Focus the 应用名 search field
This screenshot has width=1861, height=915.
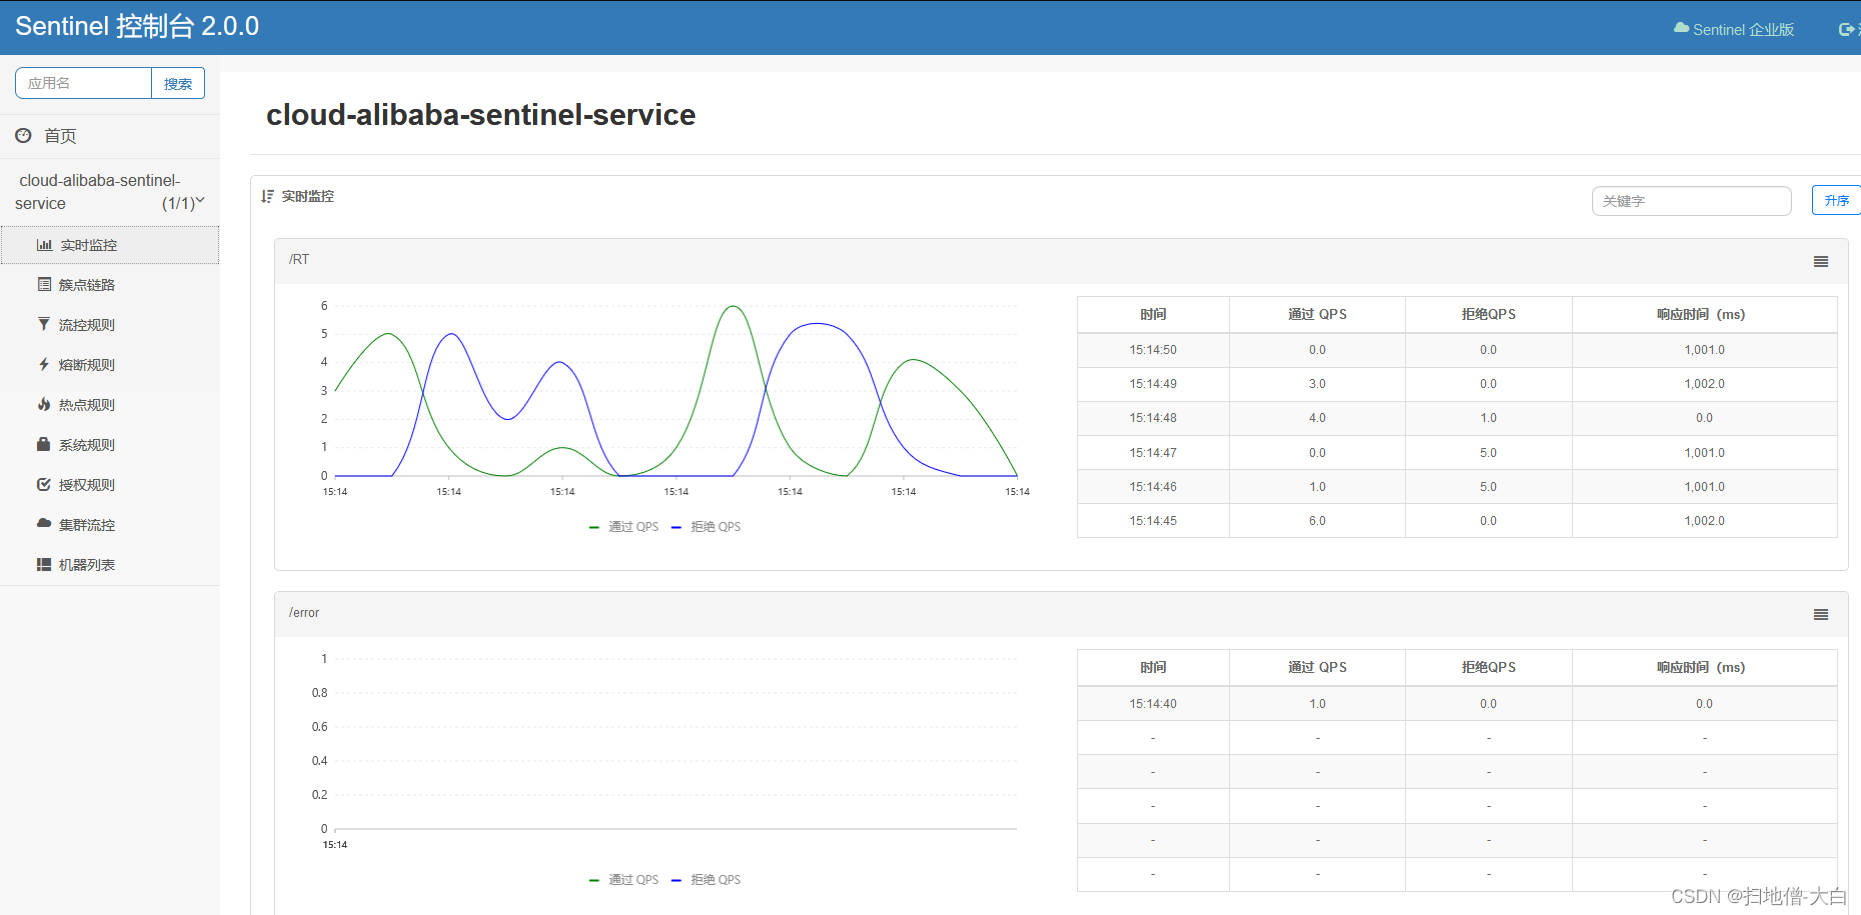pyautogui.click(x=83, y=83)
